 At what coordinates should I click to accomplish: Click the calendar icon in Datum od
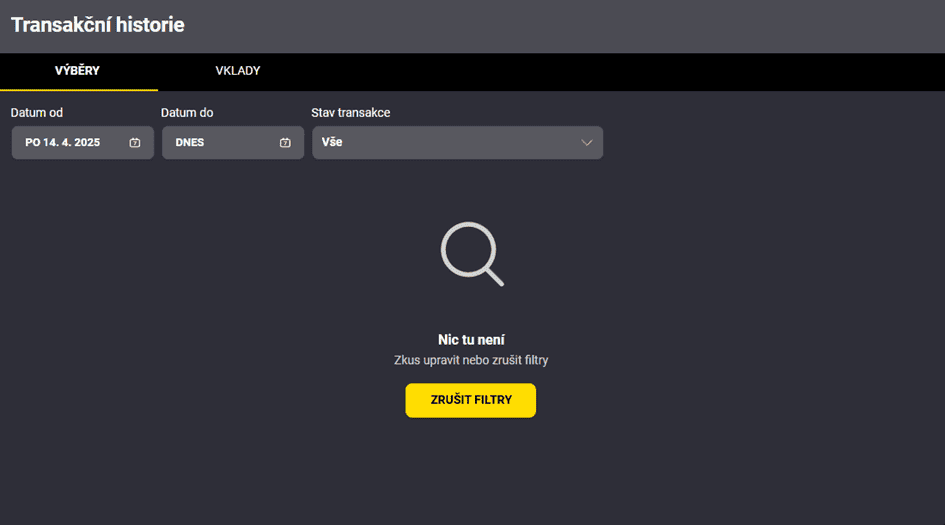(x=135, y=143)
